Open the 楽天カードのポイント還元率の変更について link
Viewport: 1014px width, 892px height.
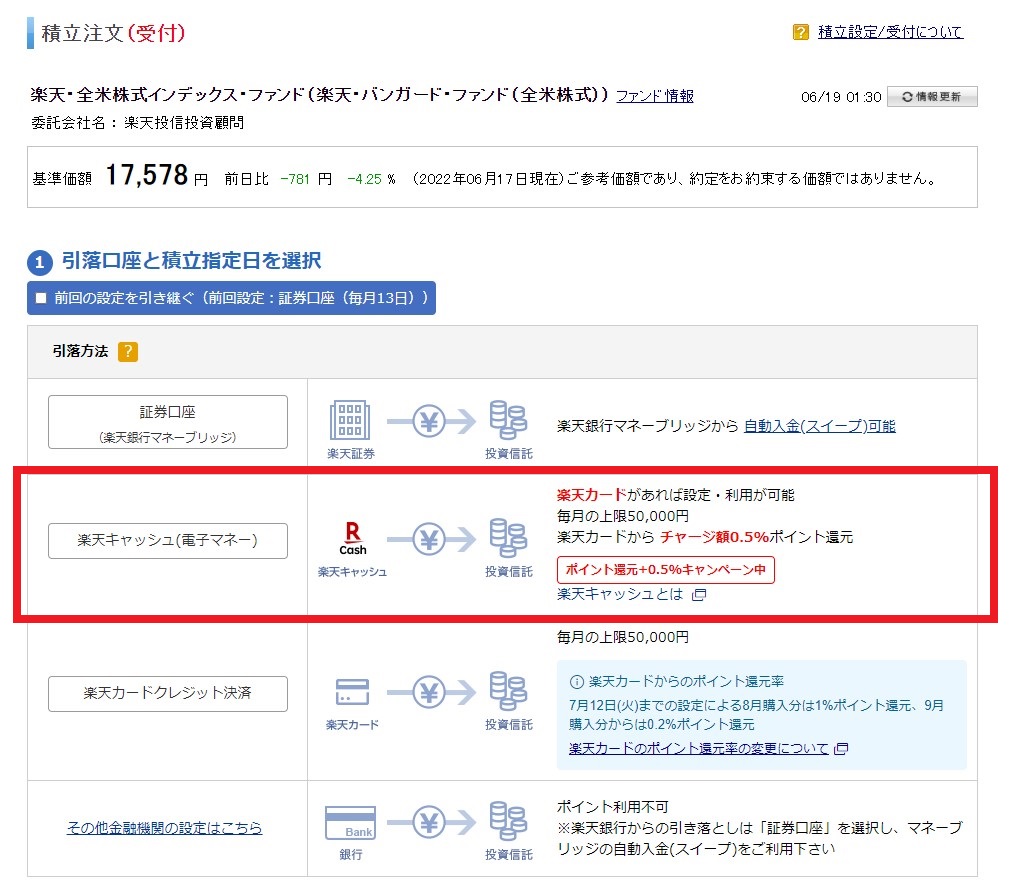coord(698,748)
